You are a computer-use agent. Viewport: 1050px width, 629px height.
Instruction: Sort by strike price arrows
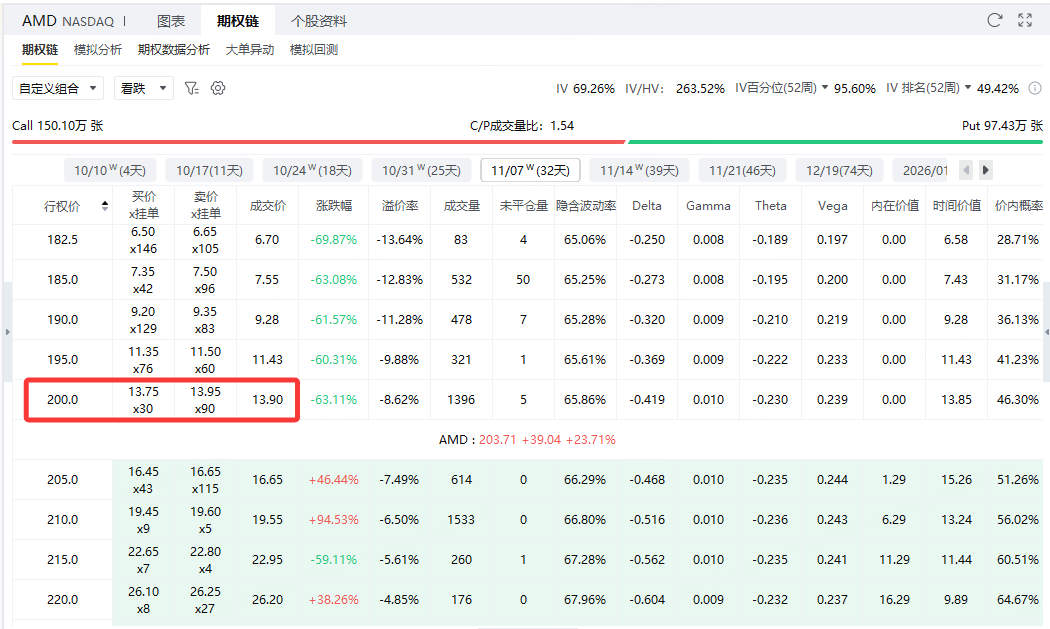point(104,206)
